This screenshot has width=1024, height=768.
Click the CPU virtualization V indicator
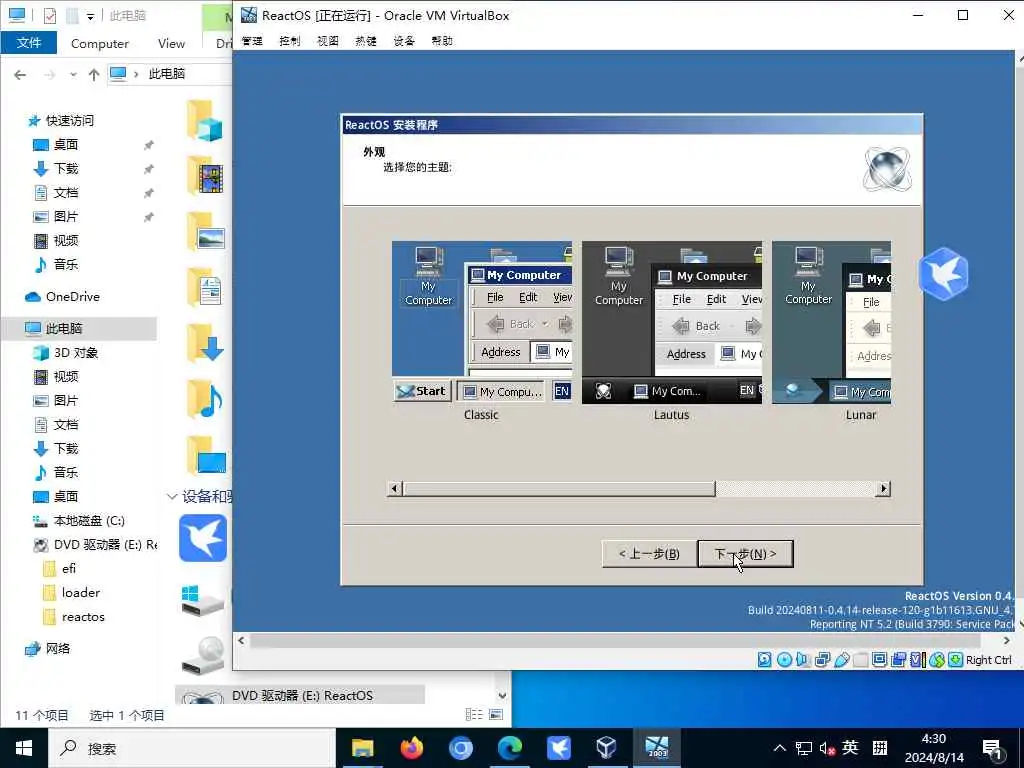(918, 660)
